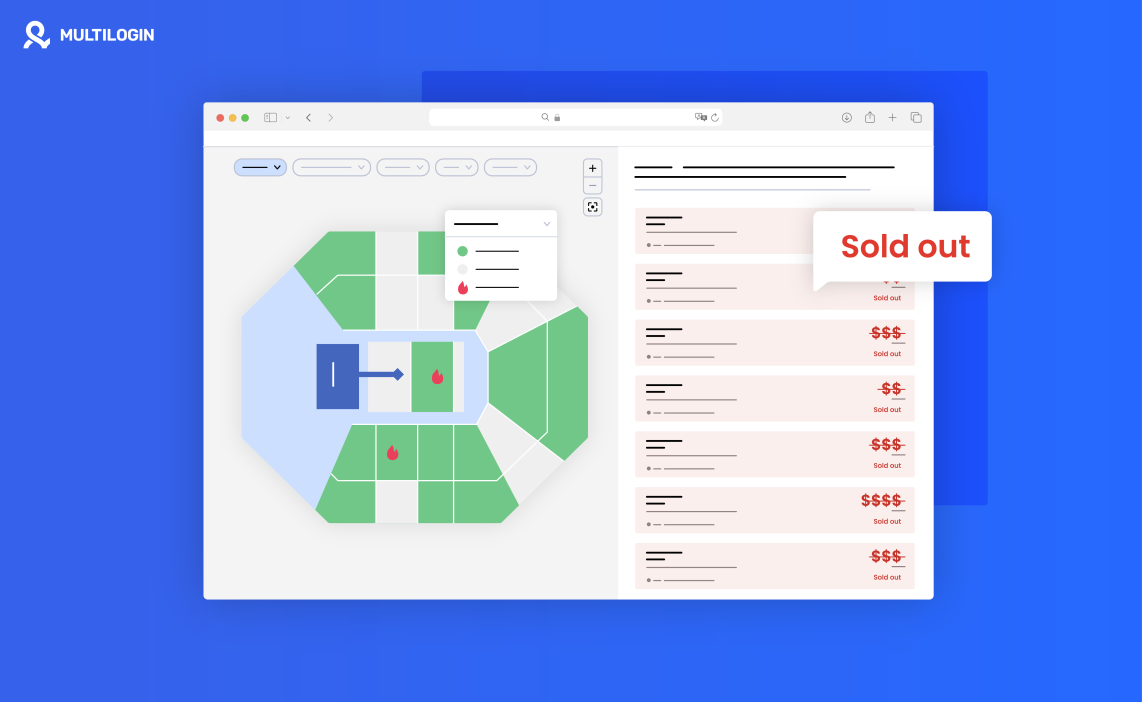
Task: Click the Sold out tooltip bubble
Action: (x=903, y=246)
